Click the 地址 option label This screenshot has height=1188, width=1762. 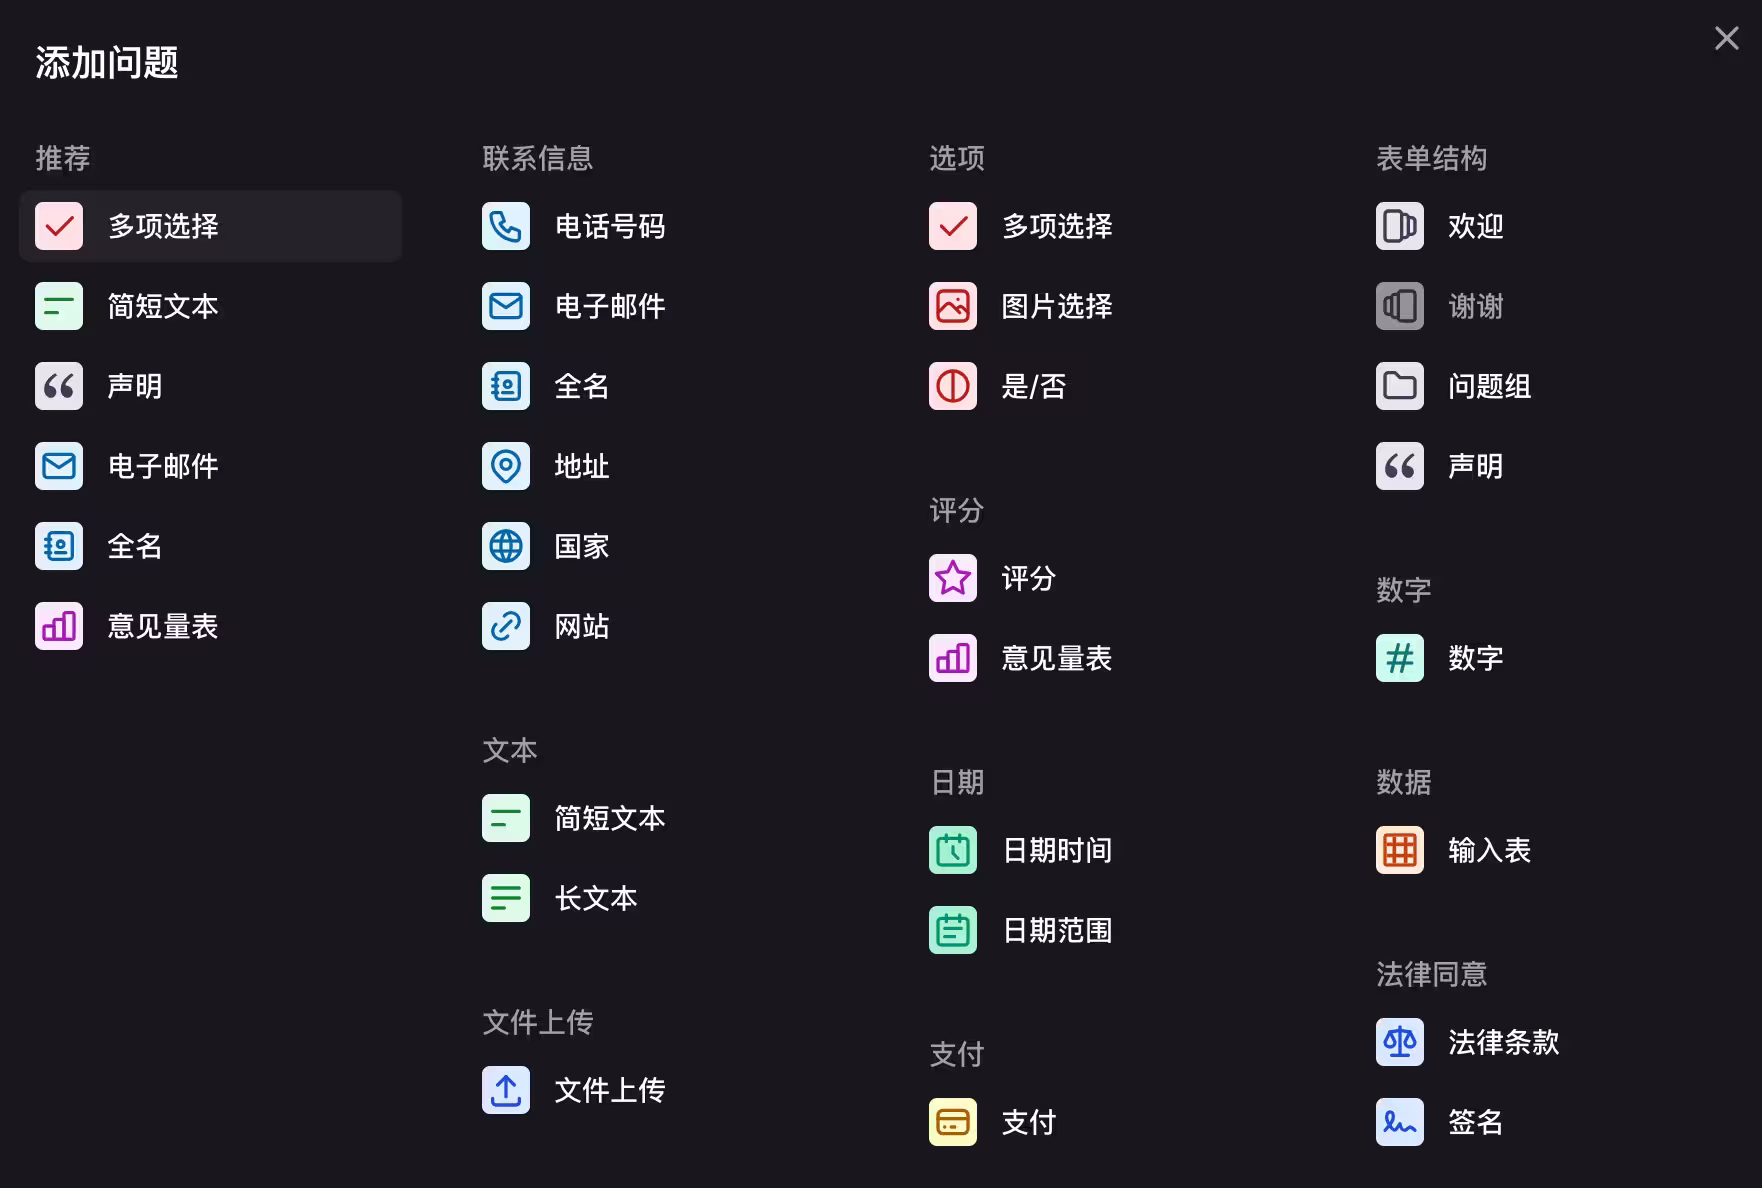[x=582, y=467]
